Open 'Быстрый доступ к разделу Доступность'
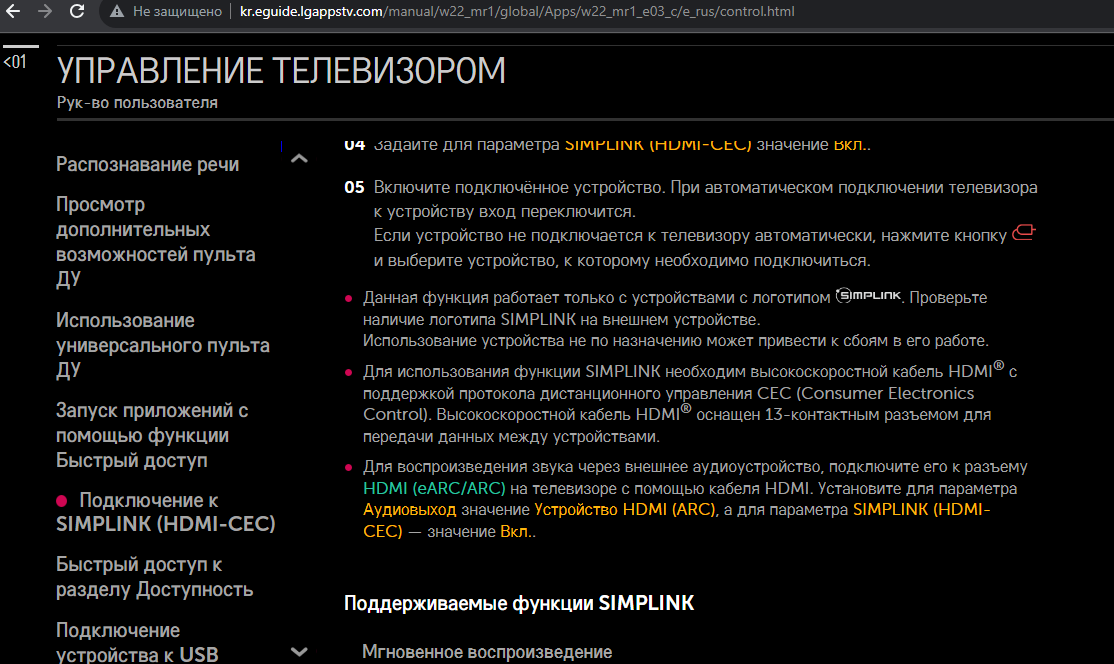The width and height of the screenshot is (1114, 664). [x=154, y=577]
